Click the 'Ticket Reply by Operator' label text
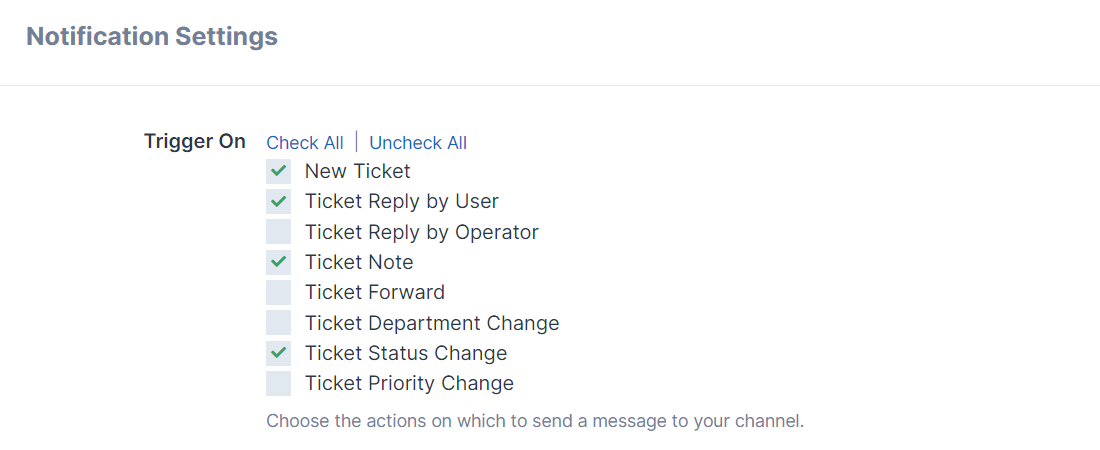The height and width of the screenshot is (450, 1100). (x=421, y=232)
